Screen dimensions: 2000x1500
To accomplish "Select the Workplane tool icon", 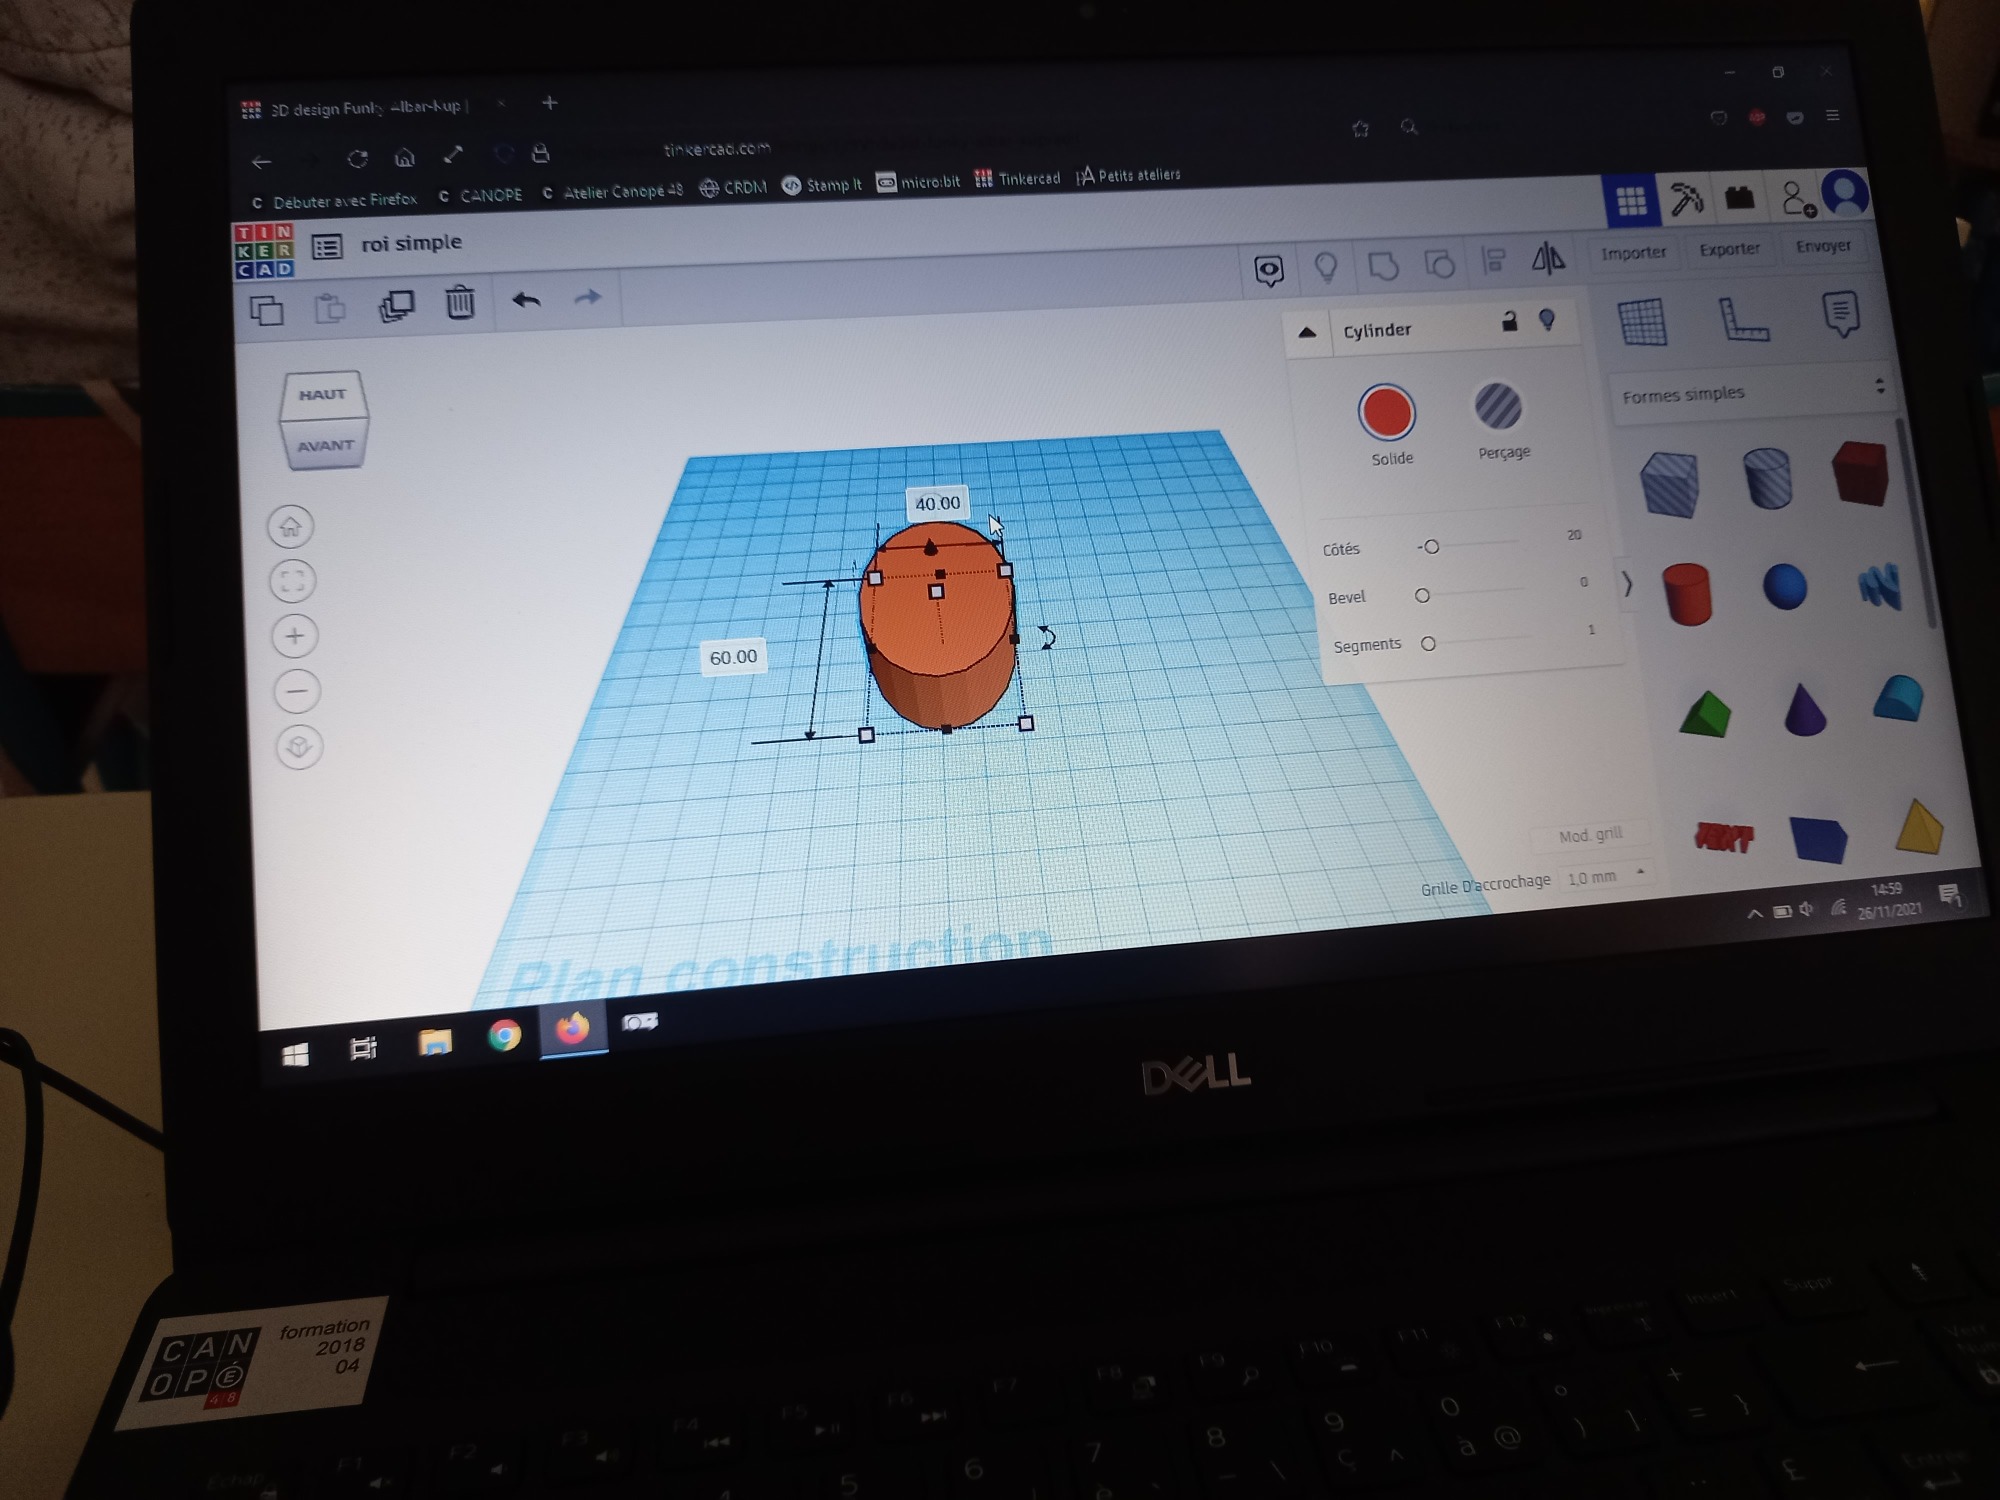I will click(x=1642, y=323).
